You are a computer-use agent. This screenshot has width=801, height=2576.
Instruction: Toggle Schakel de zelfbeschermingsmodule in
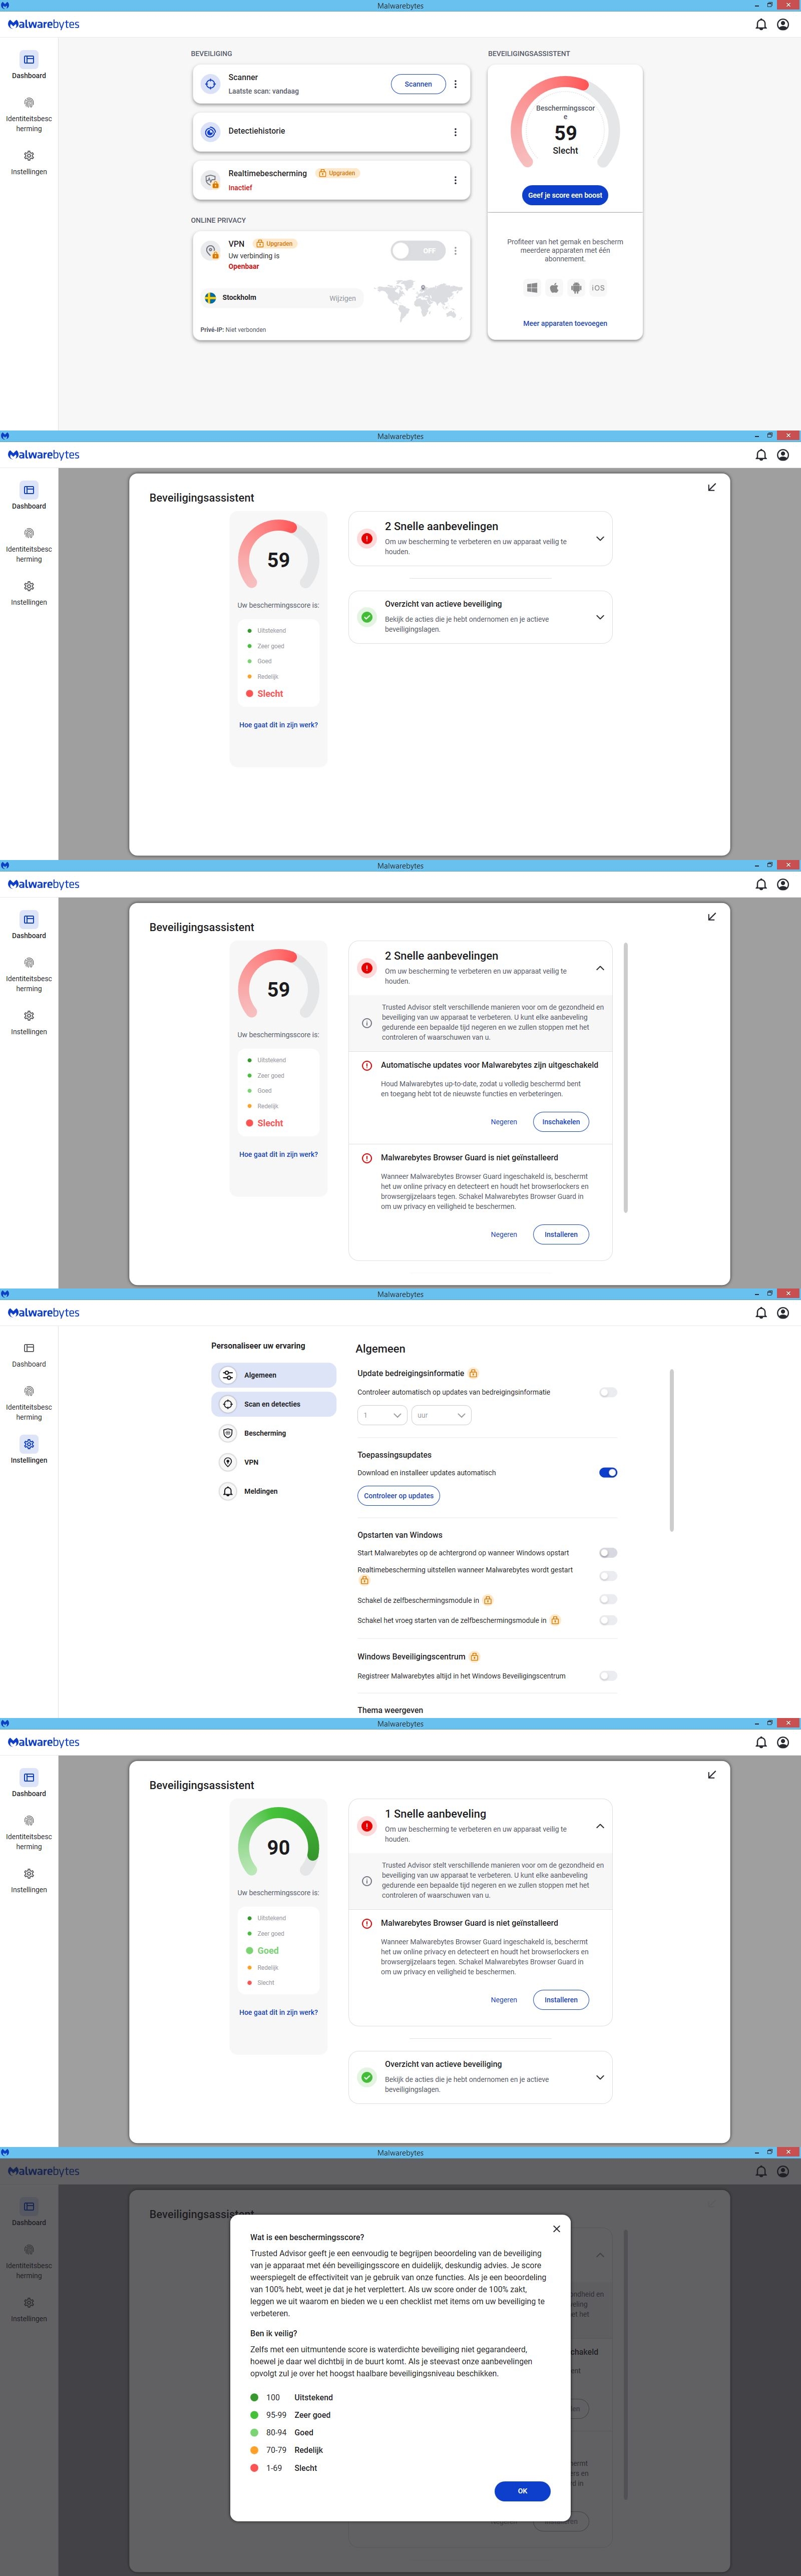coord(608,1600)
